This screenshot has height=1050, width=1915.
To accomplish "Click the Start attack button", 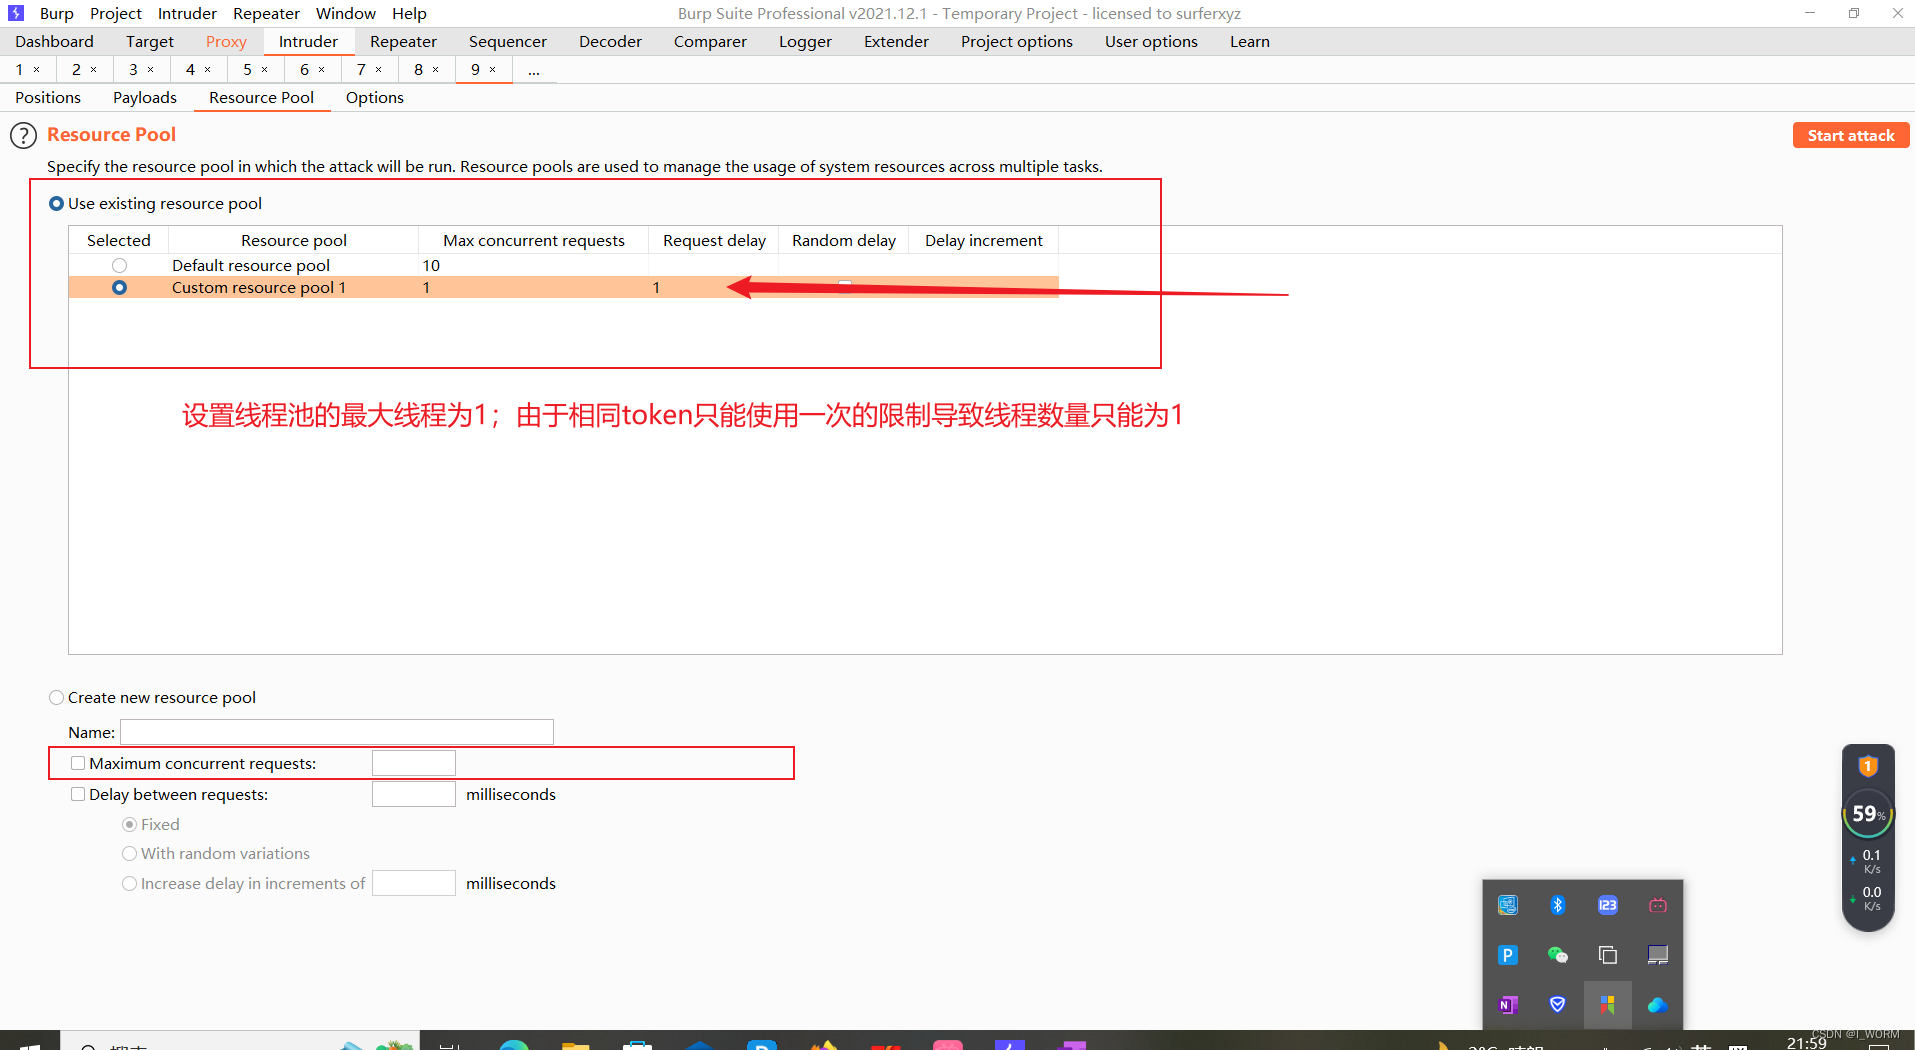I will [1851, 135].
